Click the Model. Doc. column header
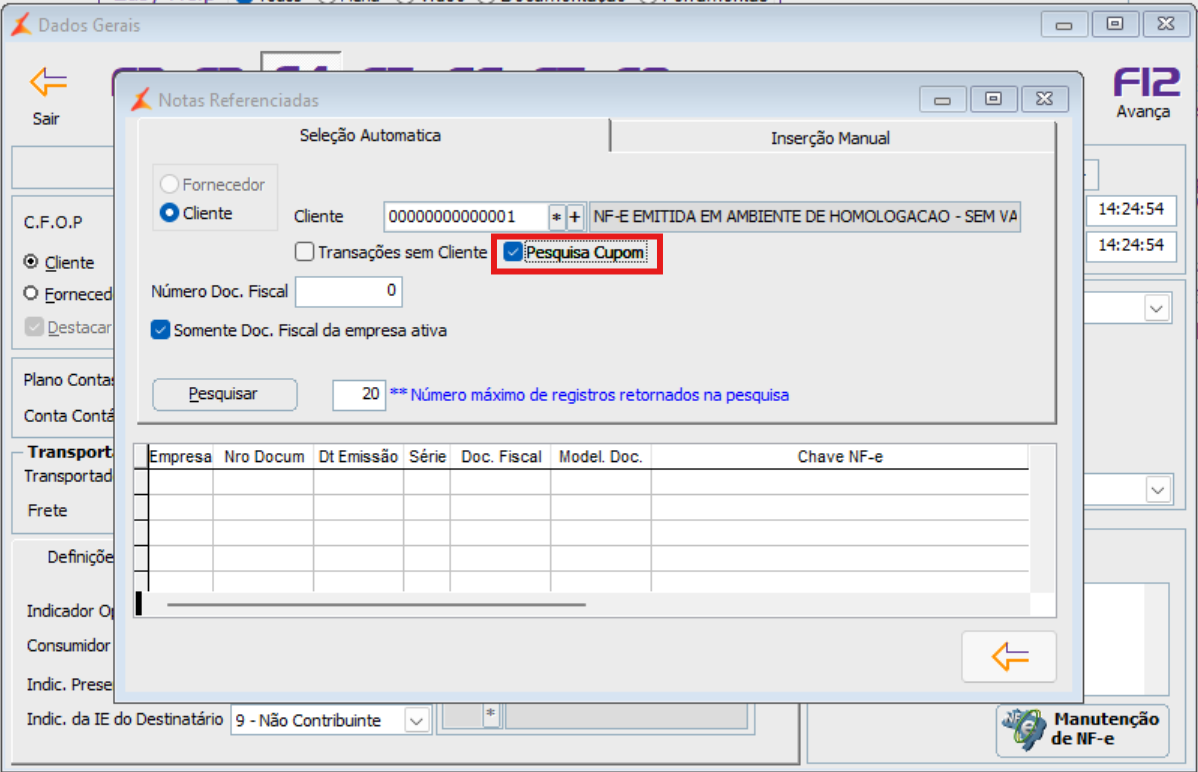The image size is (1198, 772). tap(601, 457)
